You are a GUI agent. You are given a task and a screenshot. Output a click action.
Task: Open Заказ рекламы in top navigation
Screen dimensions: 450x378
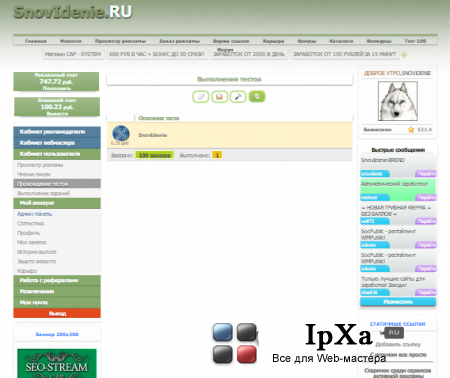click(x=179, y=41)
